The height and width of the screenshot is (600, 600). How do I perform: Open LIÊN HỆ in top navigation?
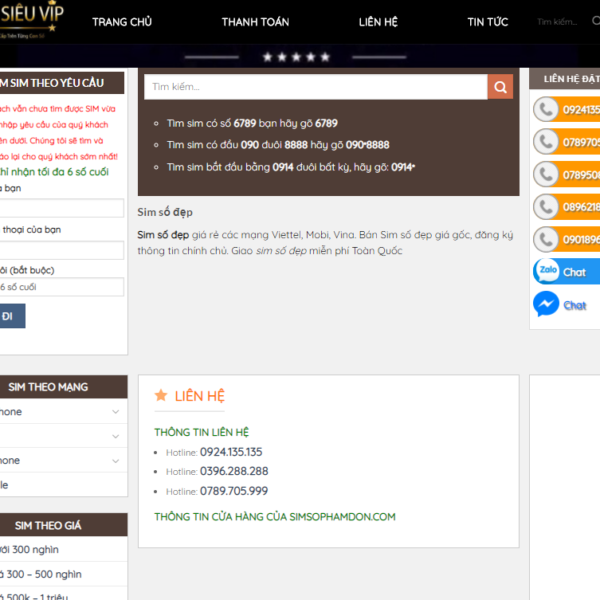378,21
